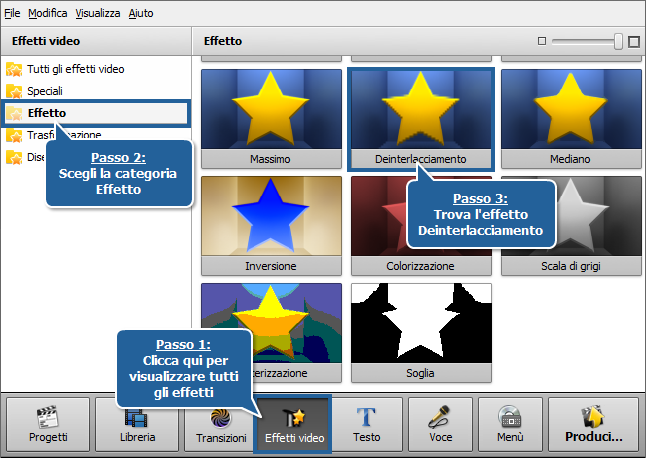
Task: Open the Testo section
Action: (367, 424)
